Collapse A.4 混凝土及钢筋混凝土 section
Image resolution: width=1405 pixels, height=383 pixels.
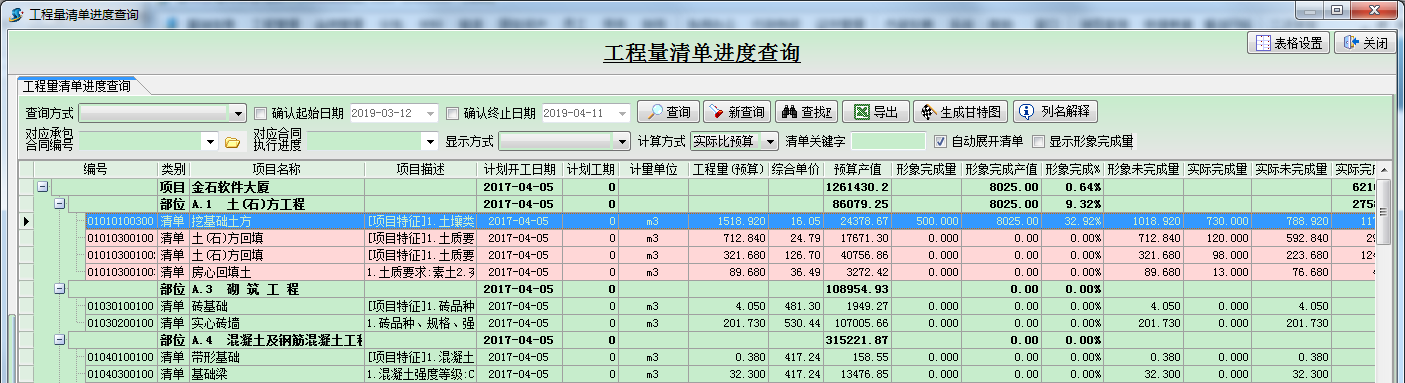(59, 339)
